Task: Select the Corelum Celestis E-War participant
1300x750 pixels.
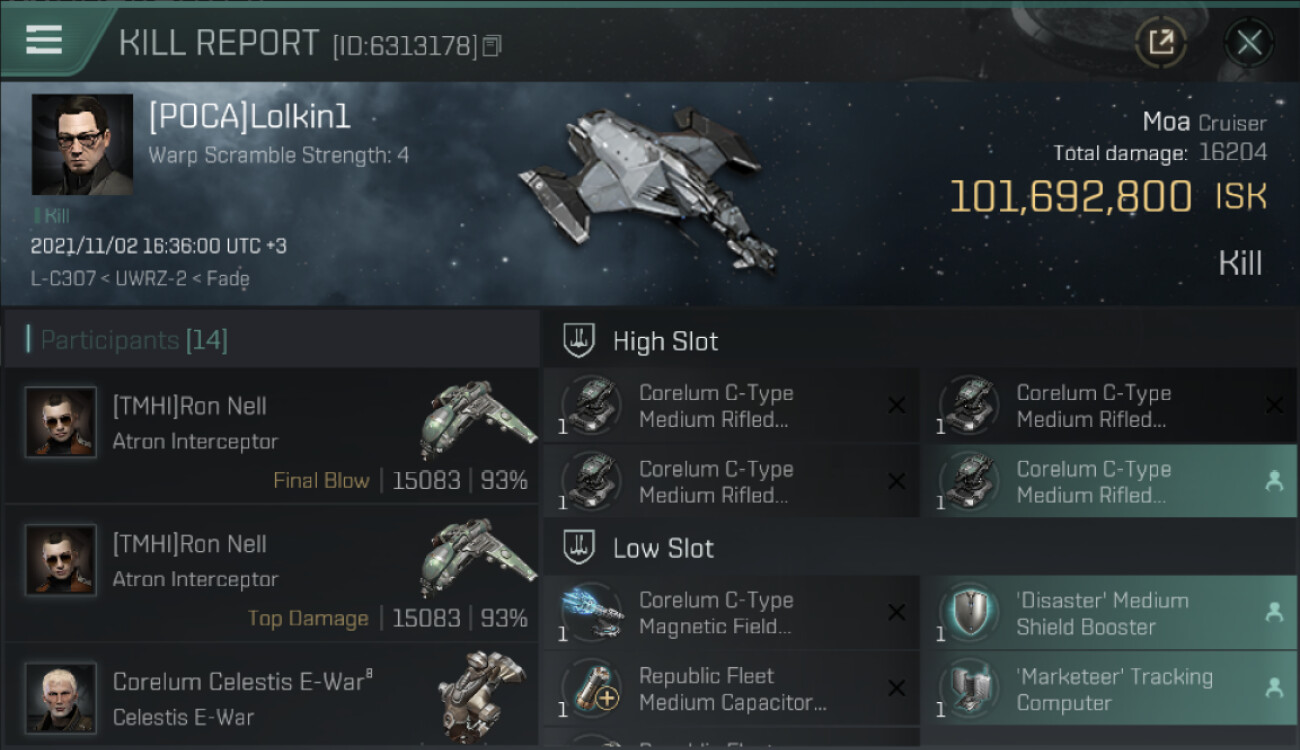Action: [270, 698]
